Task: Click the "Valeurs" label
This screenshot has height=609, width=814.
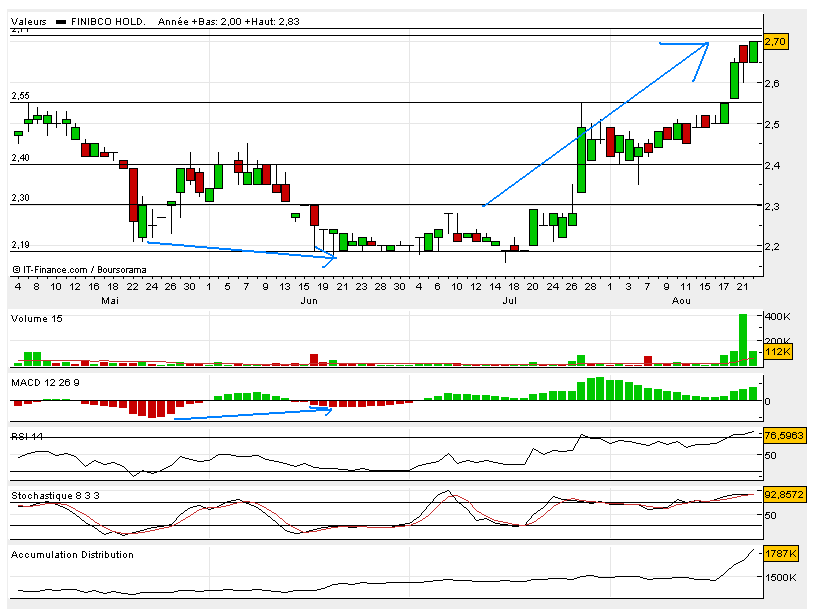Action: pos(29,22)
